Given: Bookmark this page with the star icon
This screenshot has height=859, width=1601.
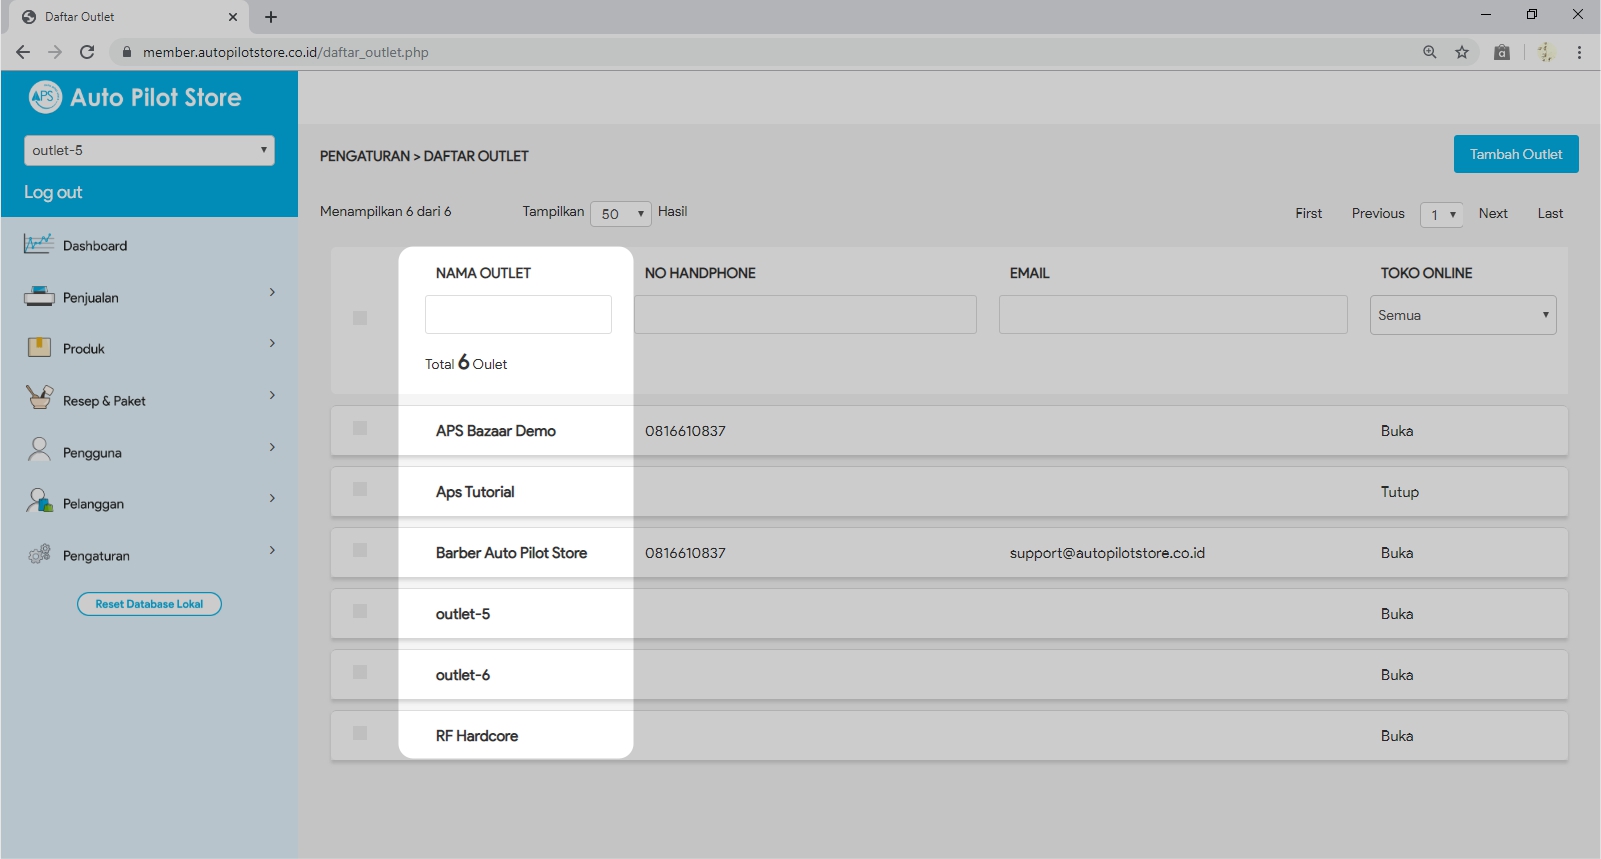Looking at the screenshot, I should click(1462, 52).
